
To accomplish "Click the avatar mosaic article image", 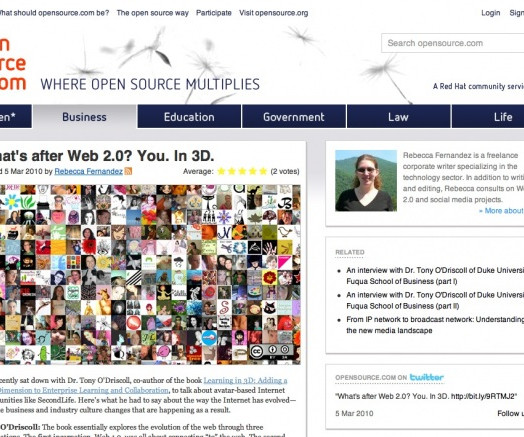I will click(150, 274).
